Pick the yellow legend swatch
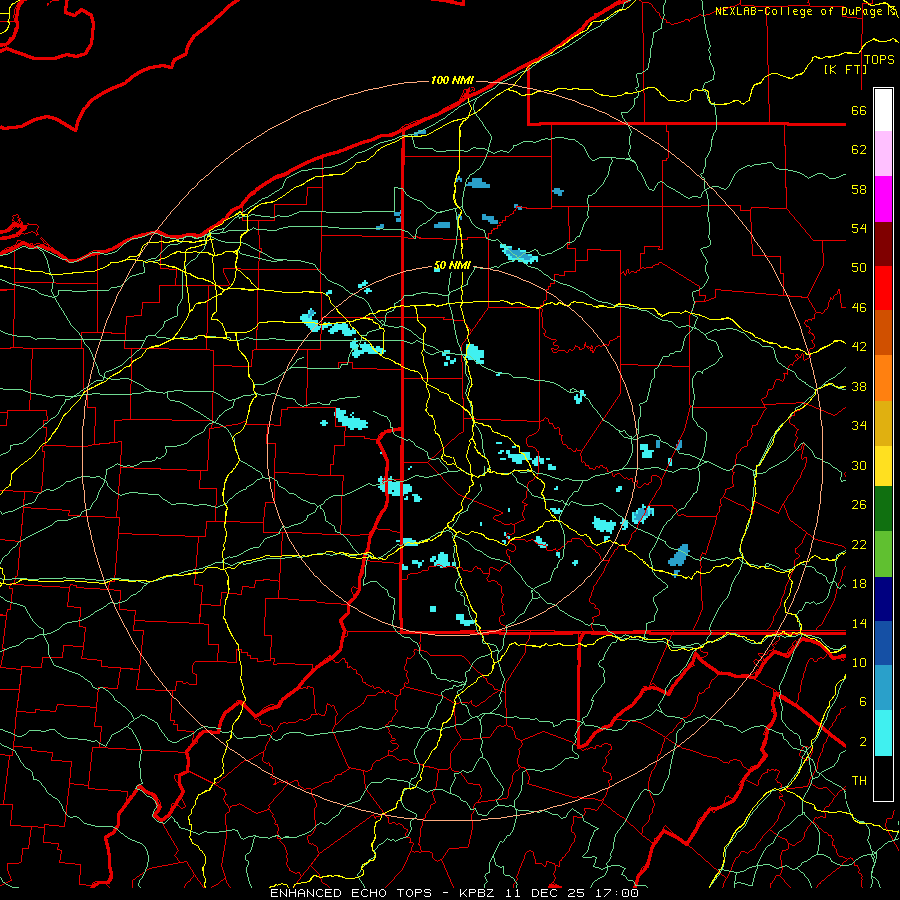The image size is (900, 900). click(x=883, y=466)
